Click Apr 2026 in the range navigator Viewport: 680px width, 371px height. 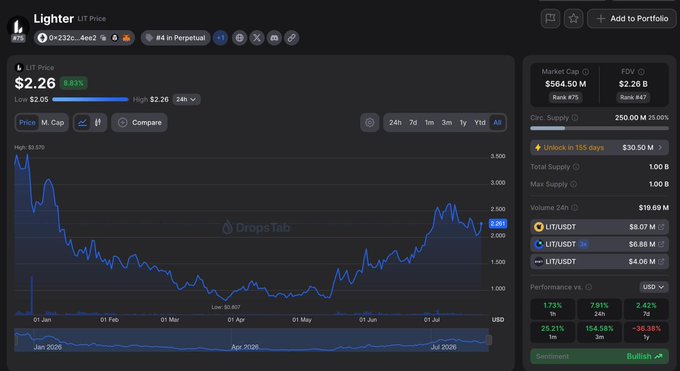(244, 347)
